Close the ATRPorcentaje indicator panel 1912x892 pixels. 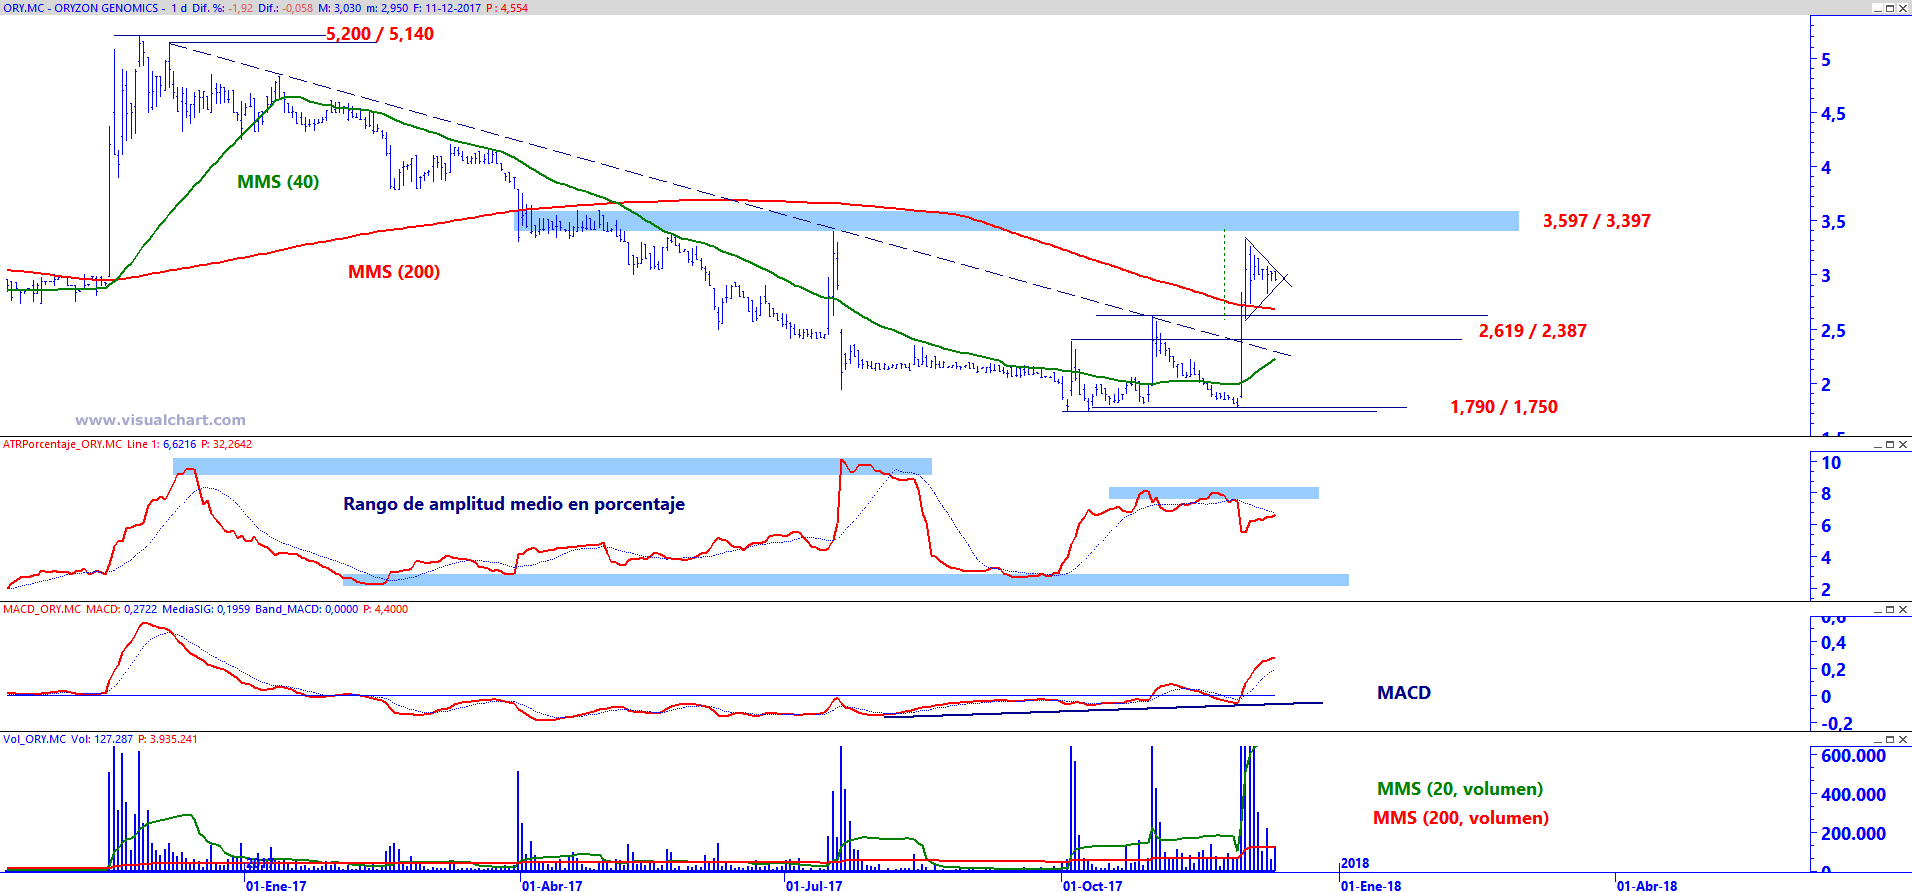pyautogui.click(x=1903, y=444)
